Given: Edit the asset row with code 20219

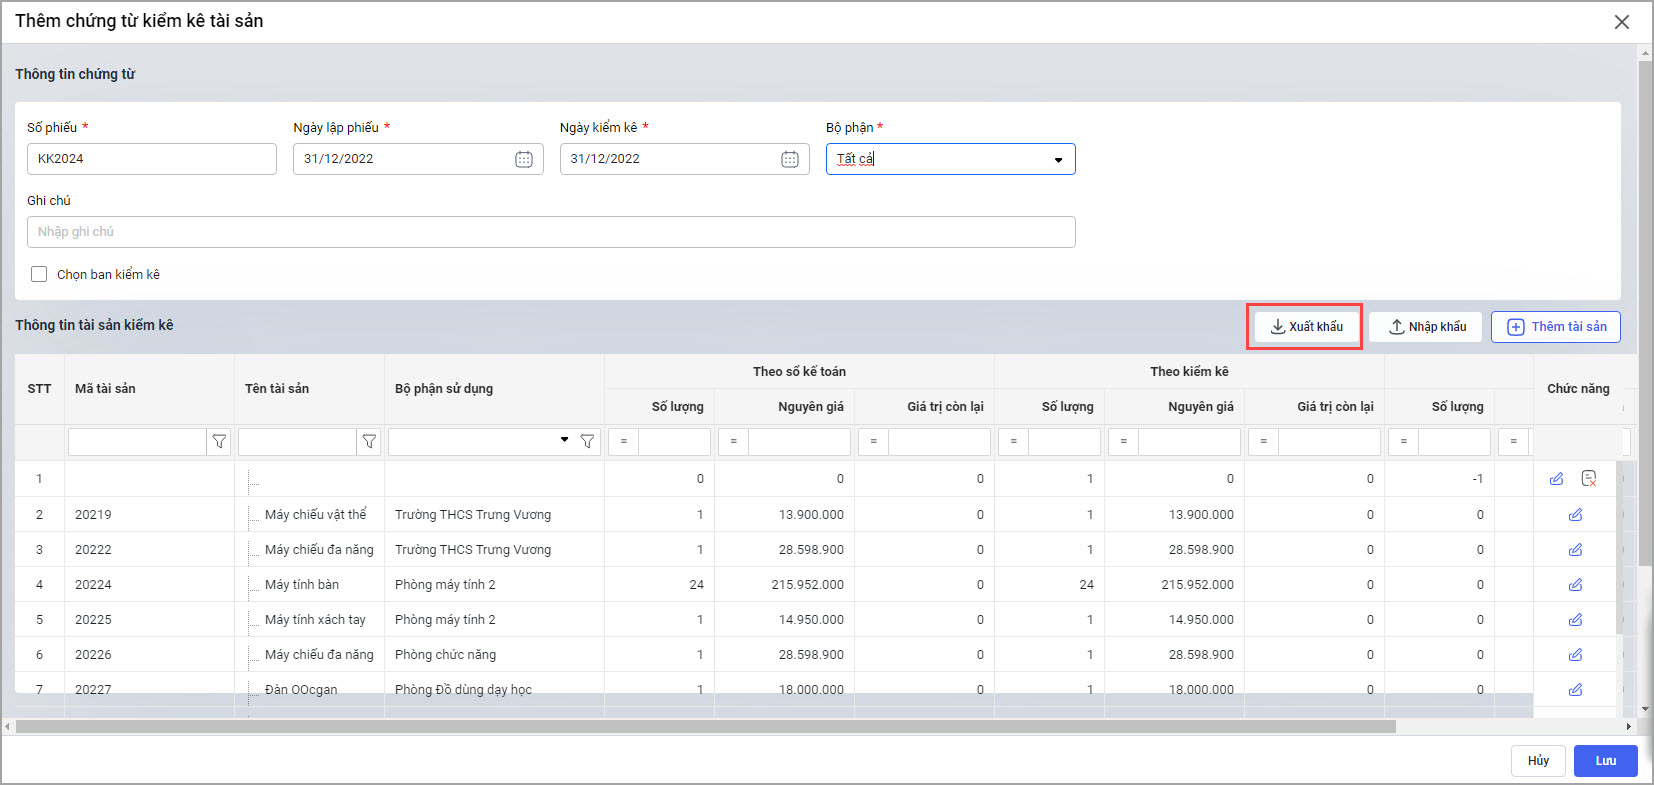Looking at the screenshot, I should (1575, 515).
